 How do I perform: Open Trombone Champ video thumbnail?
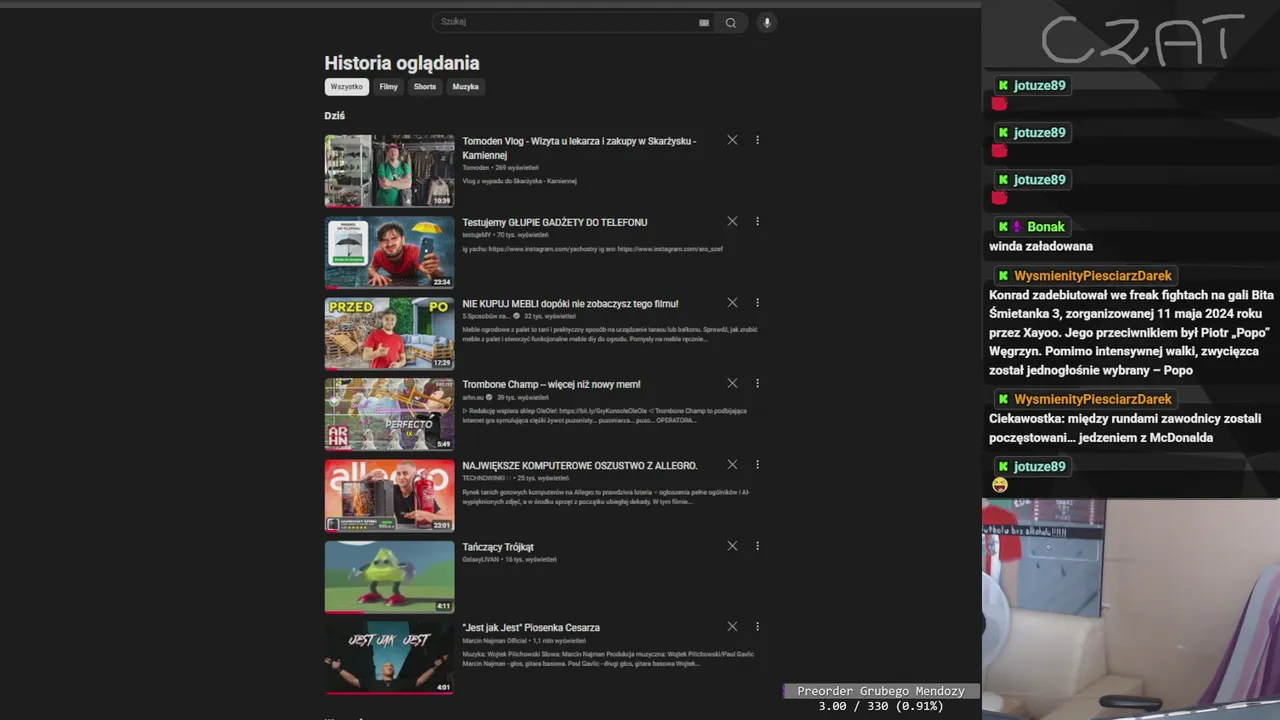pos(389,414)
